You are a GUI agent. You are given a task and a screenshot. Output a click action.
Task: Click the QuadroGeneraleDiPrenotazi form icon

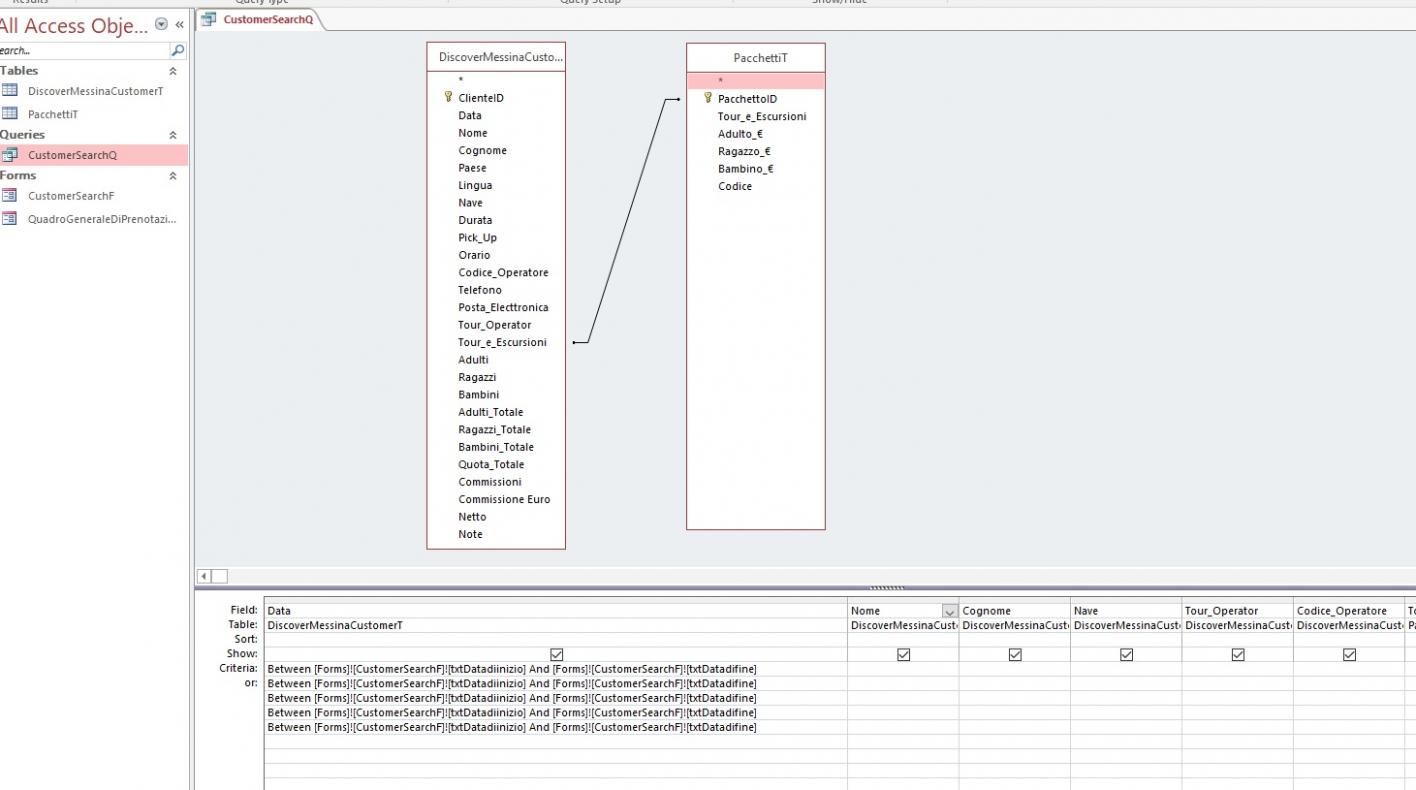[x=10, y=219]
